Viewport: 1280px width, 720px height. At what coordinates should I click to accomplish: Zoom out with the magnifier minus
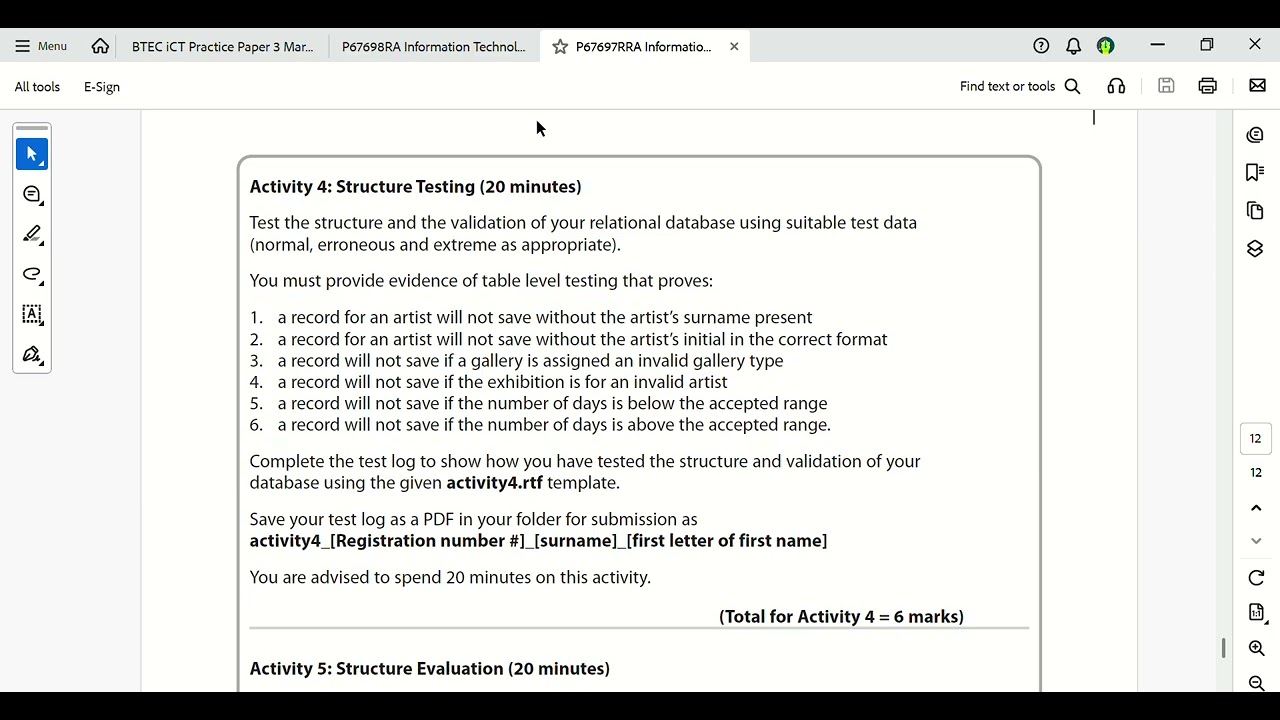click(x=1256, y=683)
